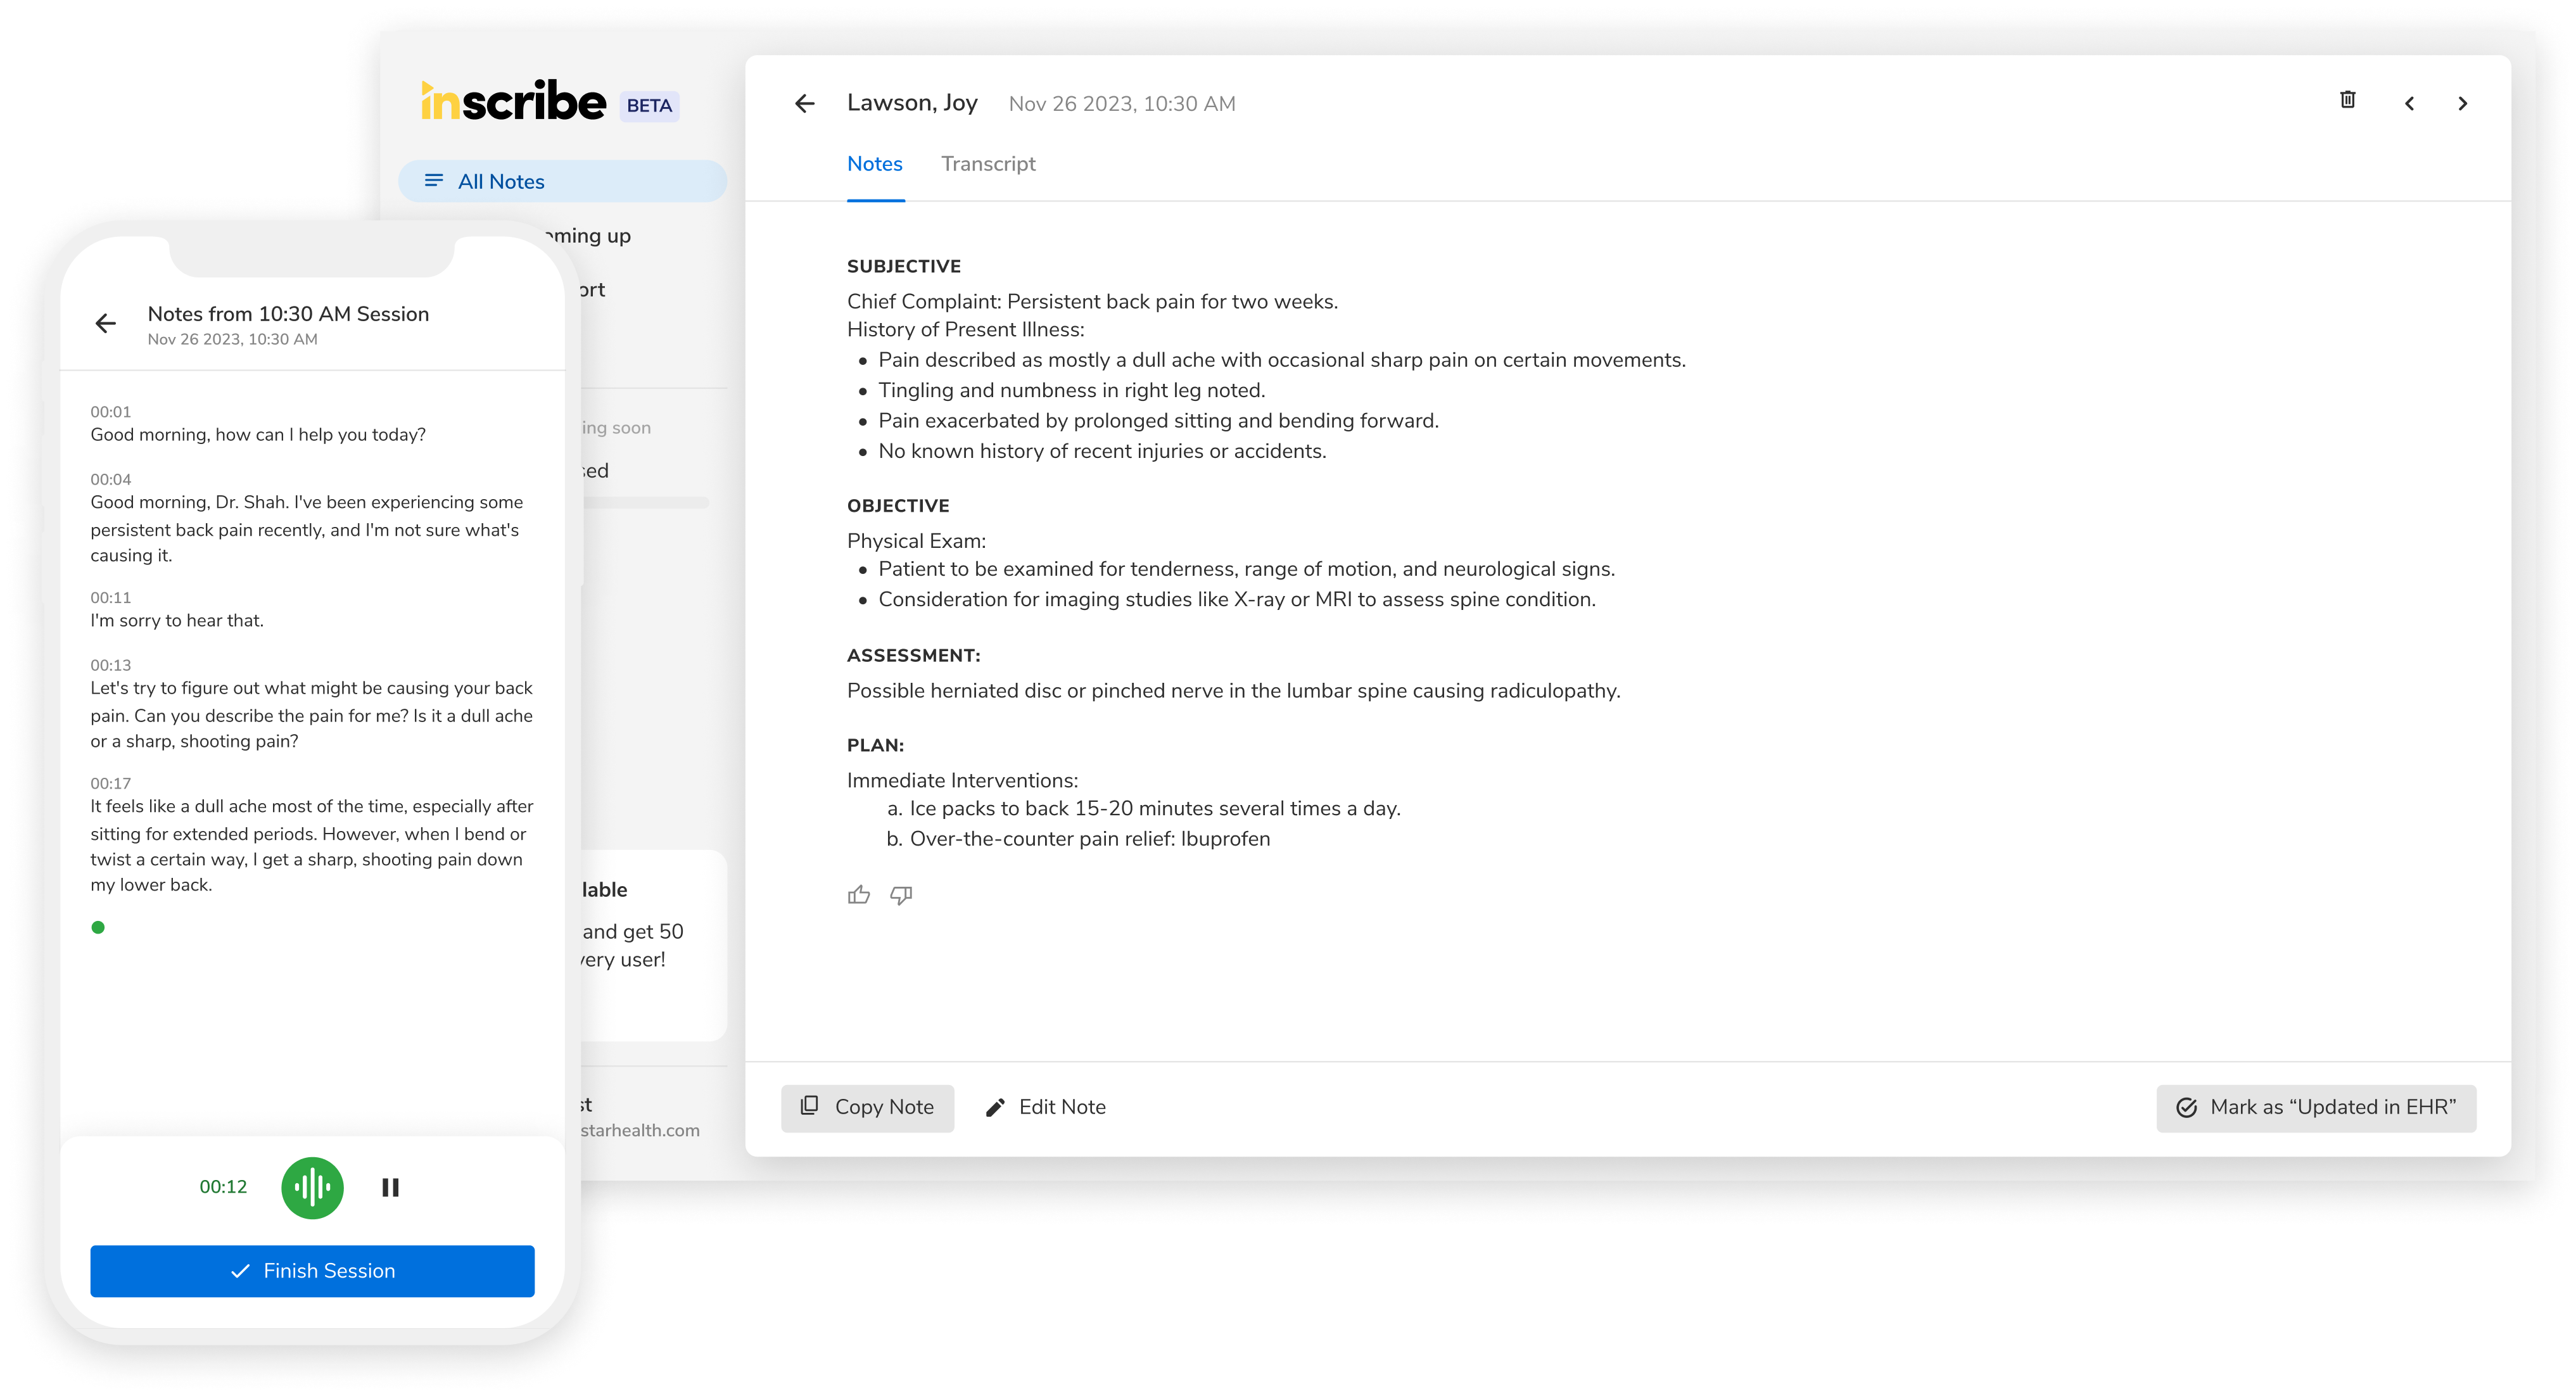Click 00:17 transcript timestamp

click(x=110, y=784)
